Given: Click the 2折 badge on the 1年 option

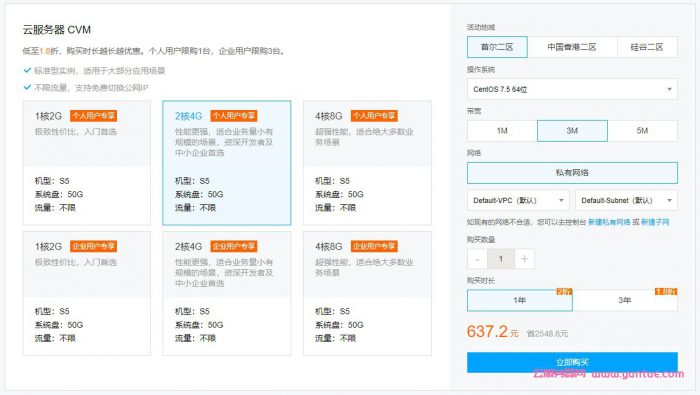Looking at the screenshot, I should tap(564, 291).
